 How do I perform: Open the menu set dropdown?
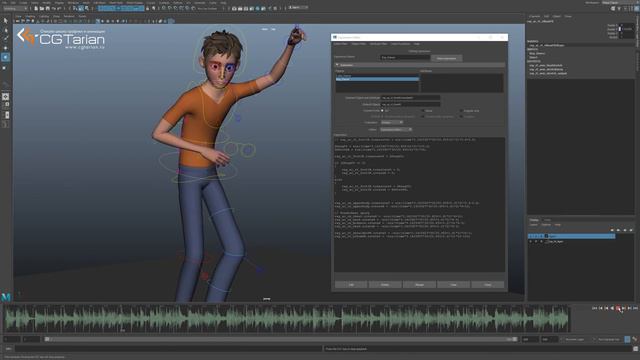coord(16,8)
